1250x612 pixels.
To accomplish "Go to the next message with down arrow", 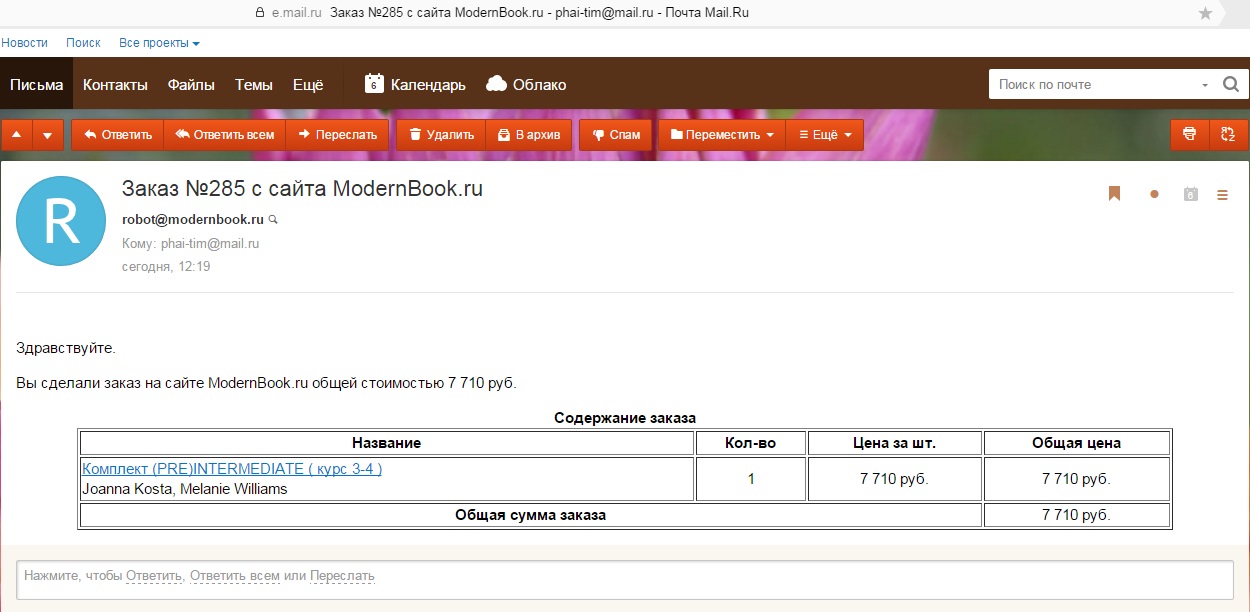I will click(48, 135).
